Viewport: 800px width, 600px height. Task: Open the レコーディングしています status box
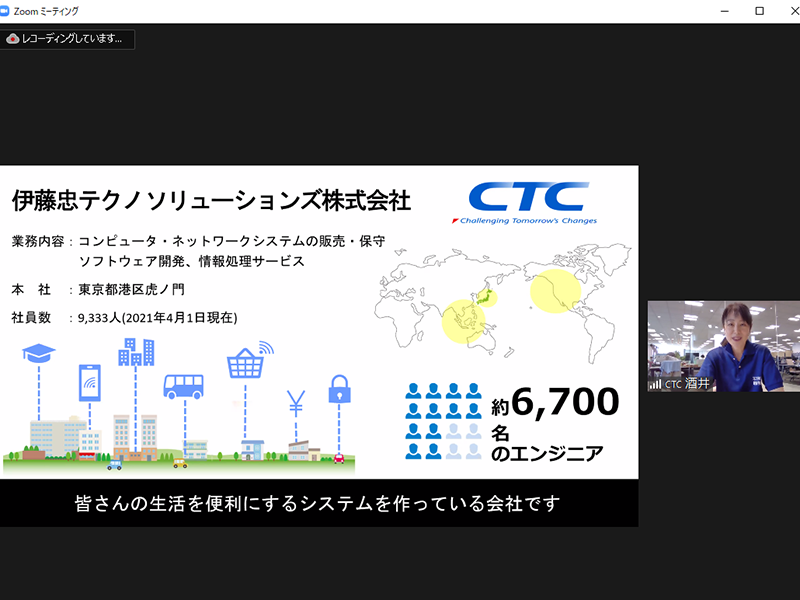(x=68, y=41)
